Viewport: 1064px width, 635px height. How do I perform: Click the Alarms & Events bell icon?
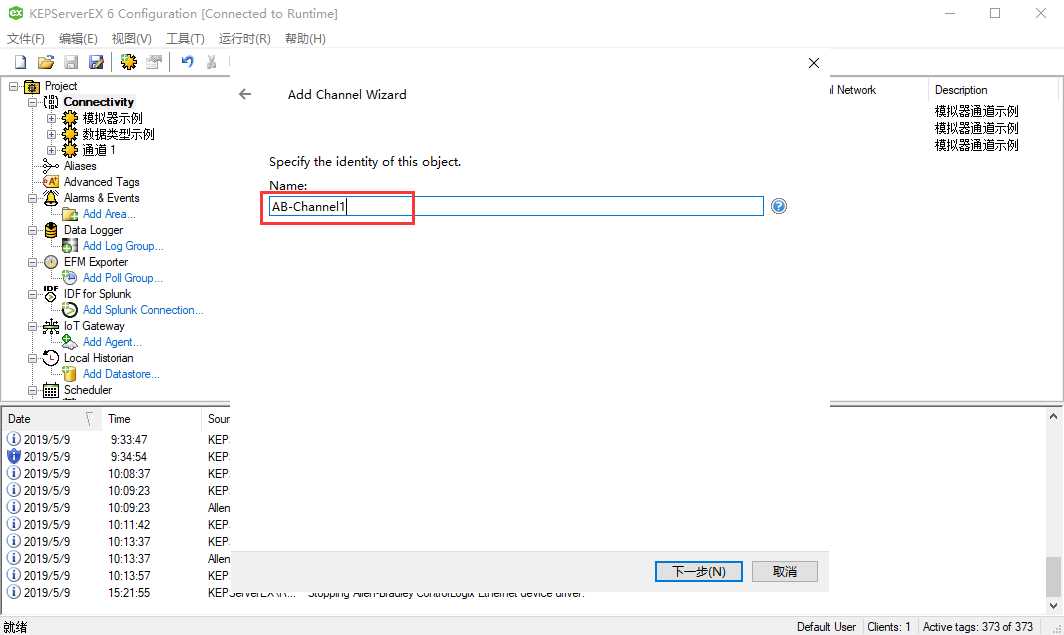click(51, 198)
